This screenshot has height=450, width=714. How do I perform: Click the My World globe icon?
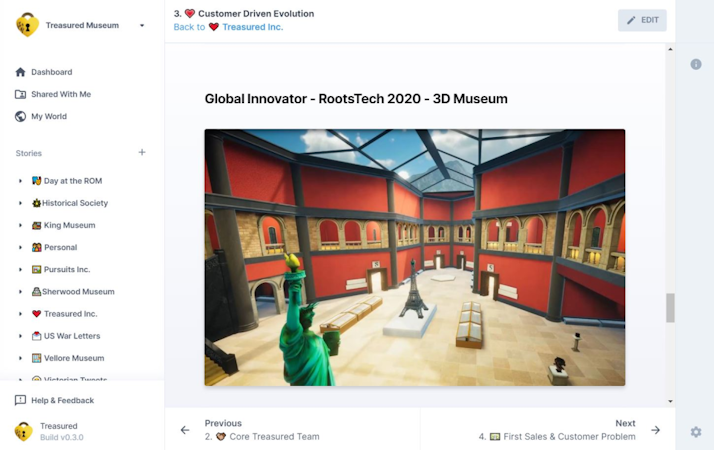(20, 117)
